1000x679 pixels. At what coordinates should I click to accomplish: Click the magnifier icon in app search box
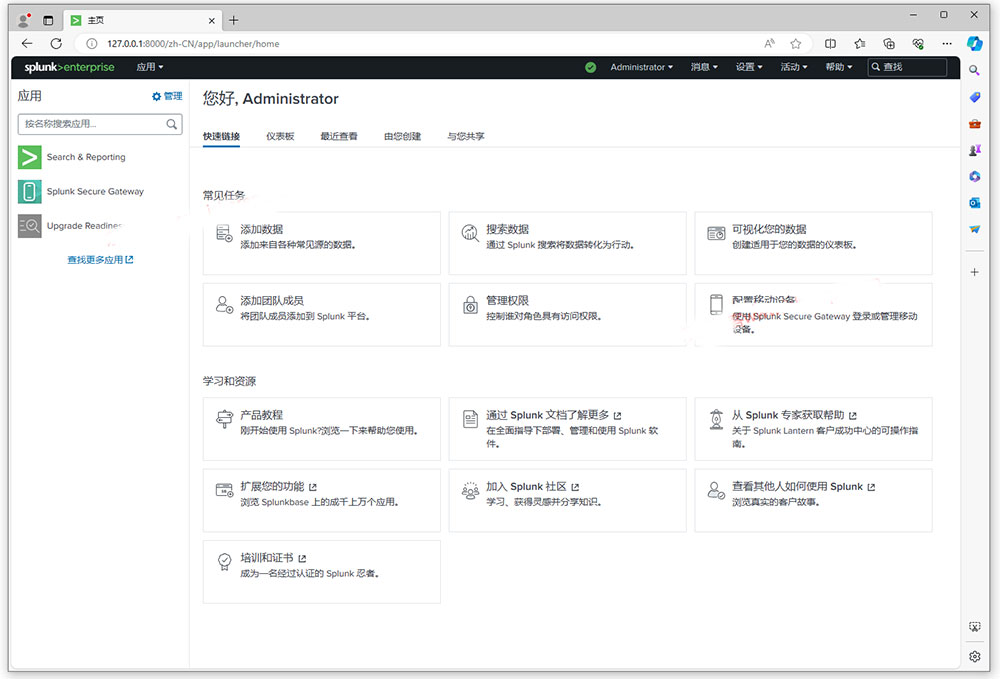(x=172, y=124)
